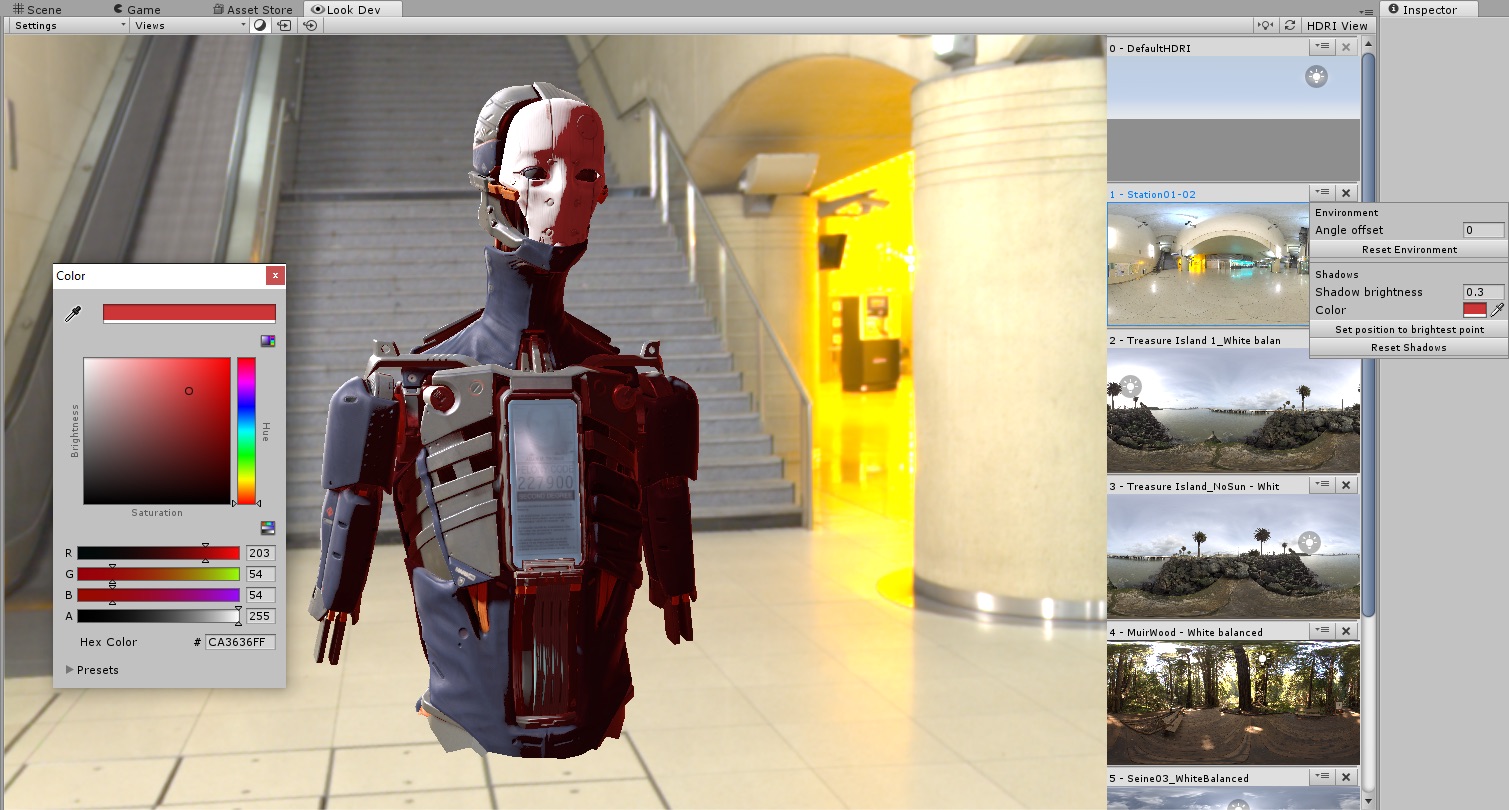Toggle the HDRI View button
The height and width of the screenshot is (810, 1509).
coord(1337,25)
